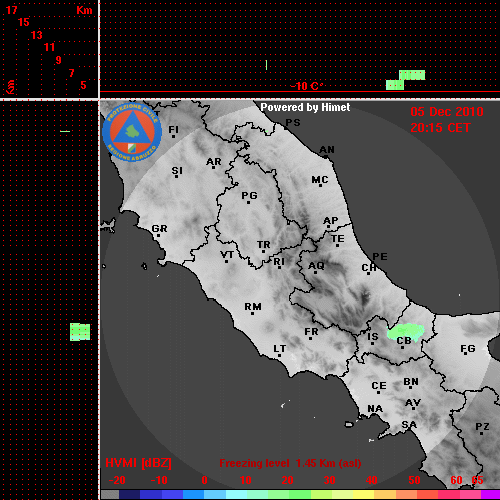This screenshot has width=500, height=500.
Task: Click the PG city marker
Action: click(x=248, y=202)
